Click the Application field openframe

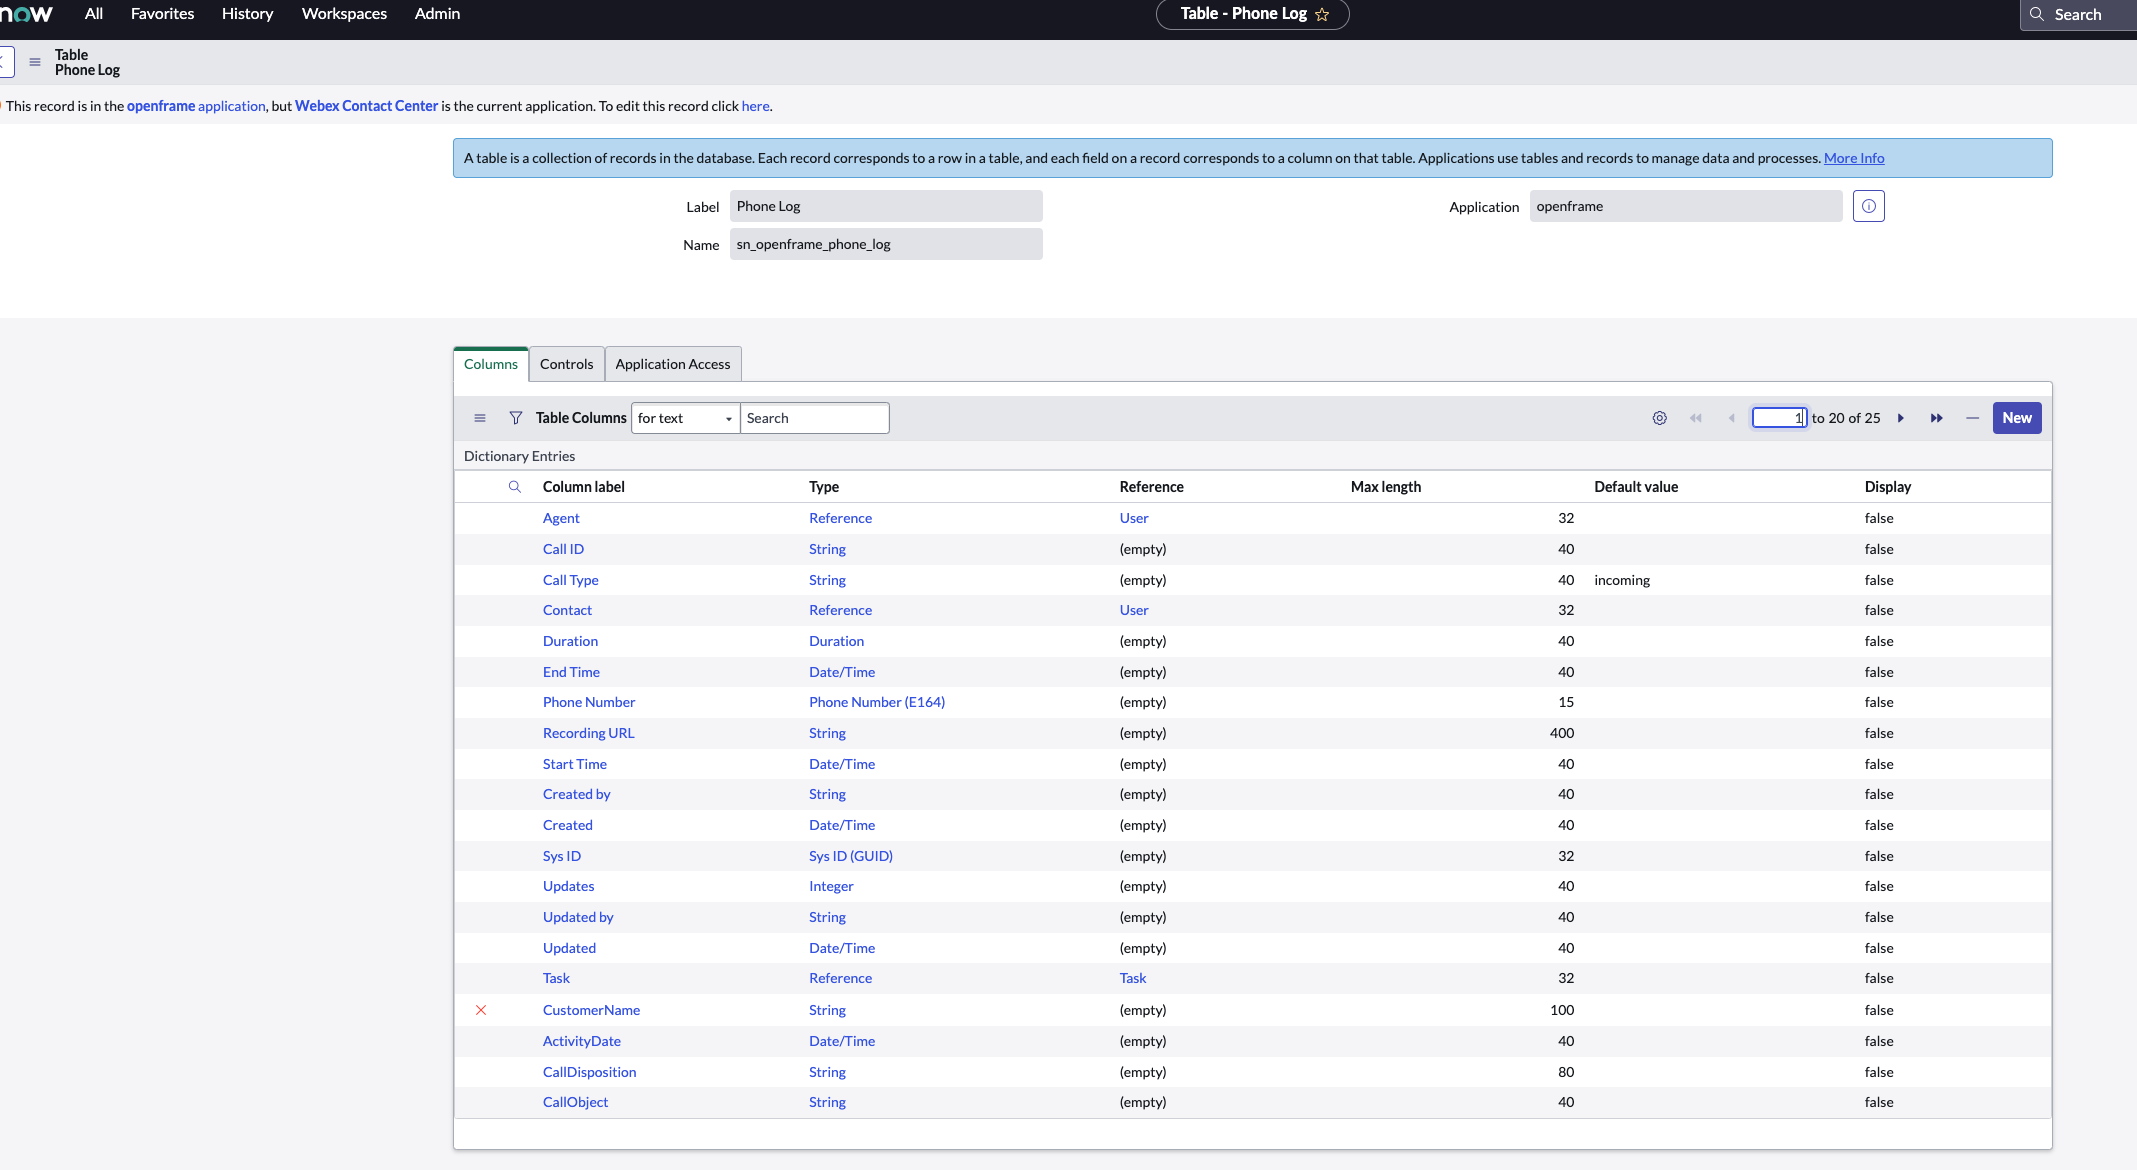click(x=1686, y=206)
